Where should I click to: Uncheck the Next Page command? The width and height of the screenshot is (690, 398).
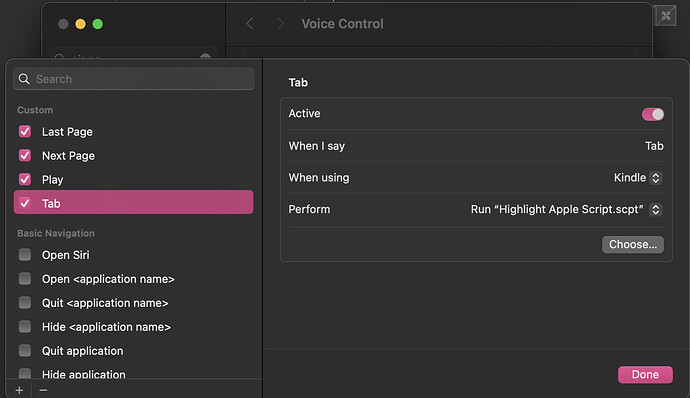tap(25, 155)
